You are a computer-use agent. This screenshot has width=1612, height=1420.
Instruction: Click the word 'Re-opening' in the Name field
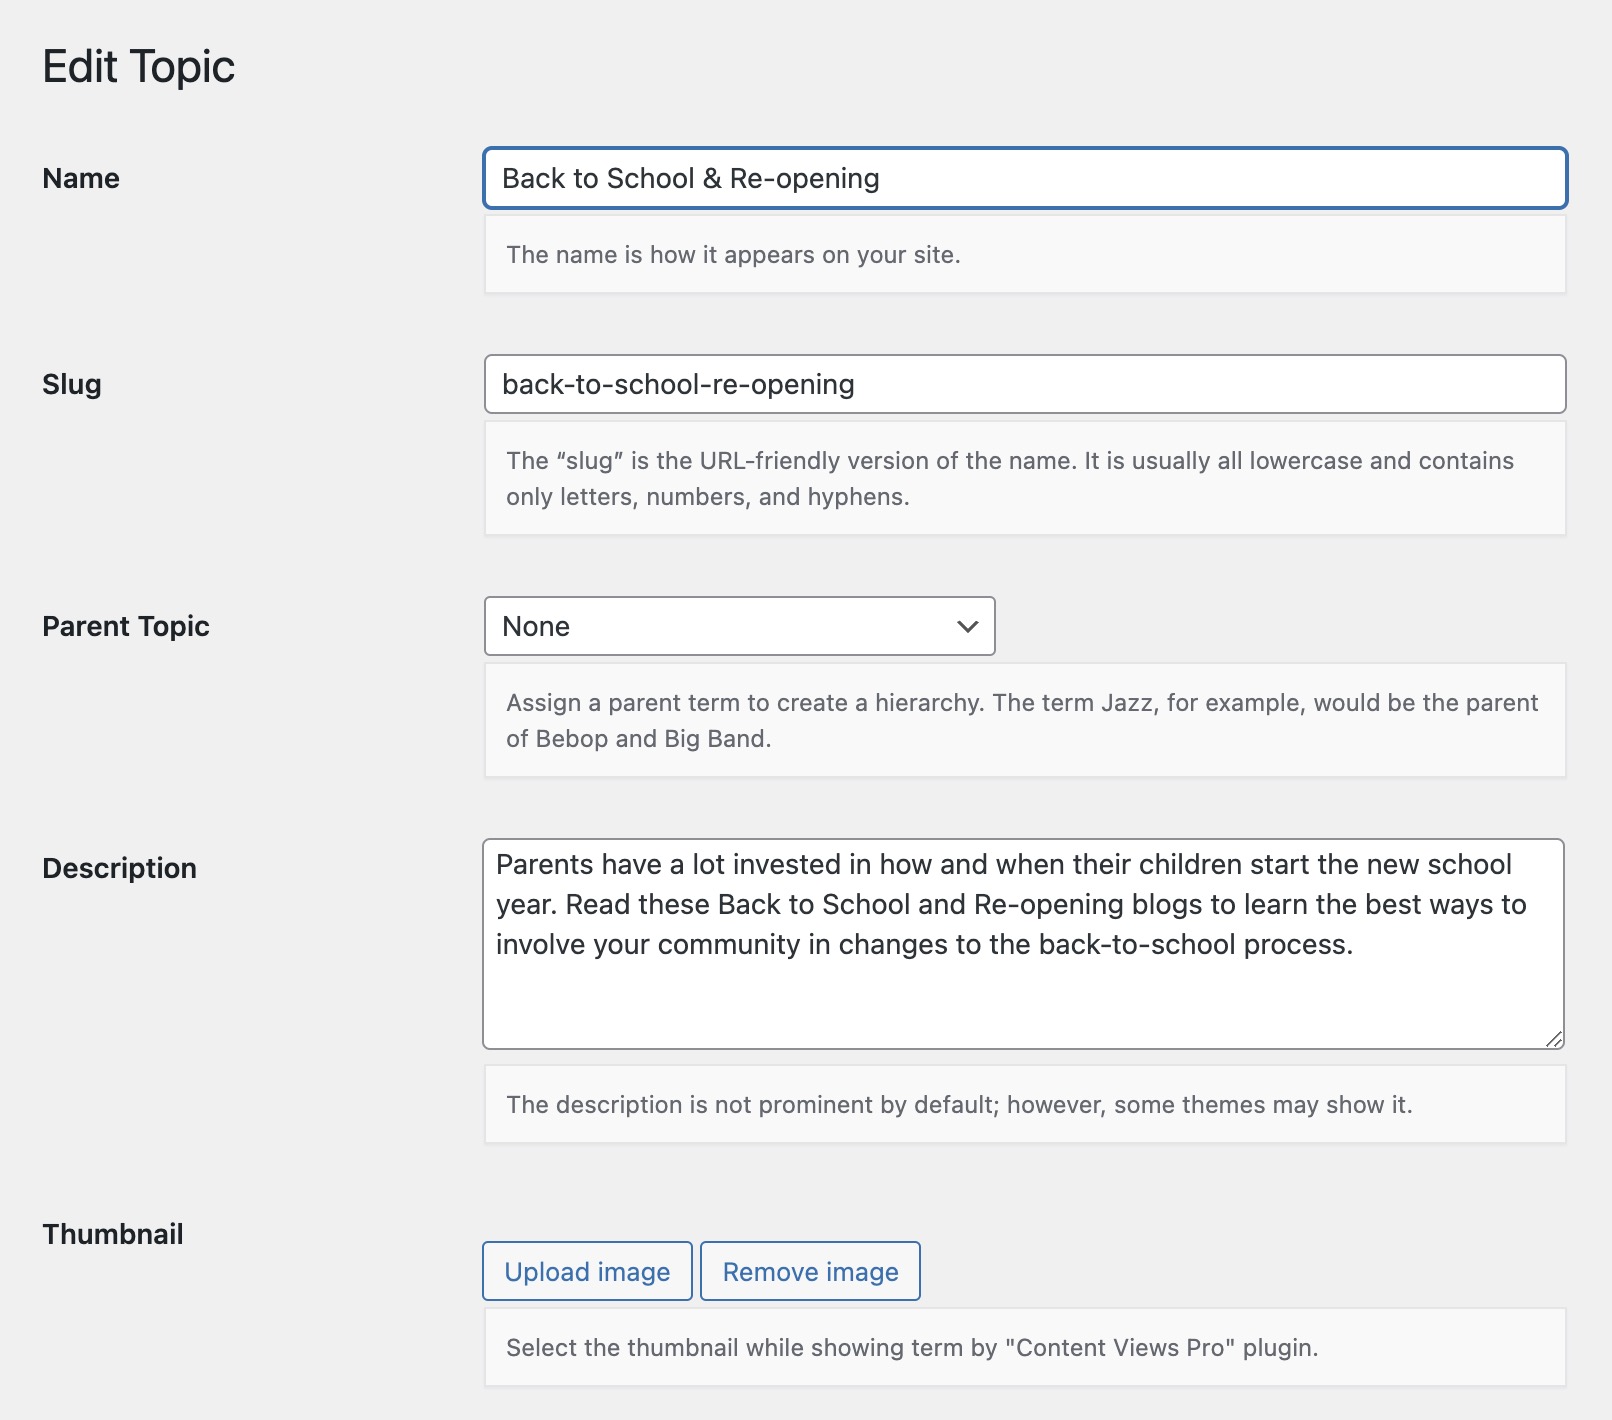(804, 178)
